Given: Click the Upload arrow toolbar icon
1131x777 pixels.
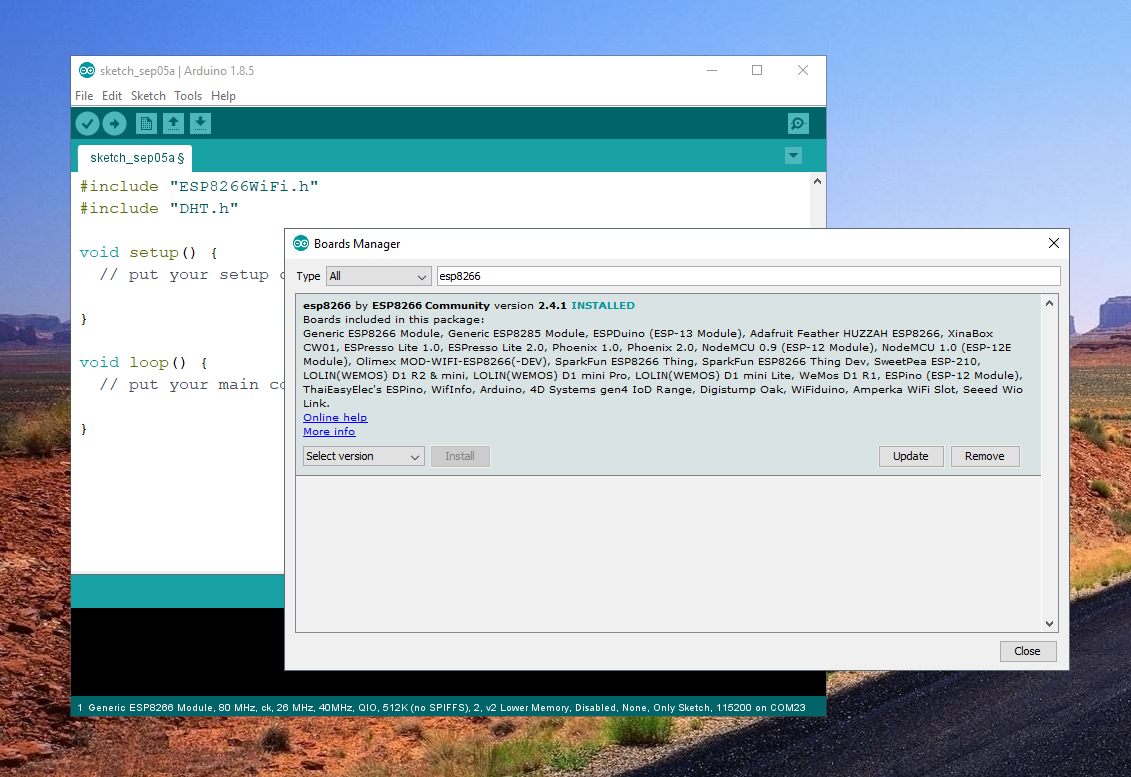Looking at the screenshot, I should coord(114,123).
